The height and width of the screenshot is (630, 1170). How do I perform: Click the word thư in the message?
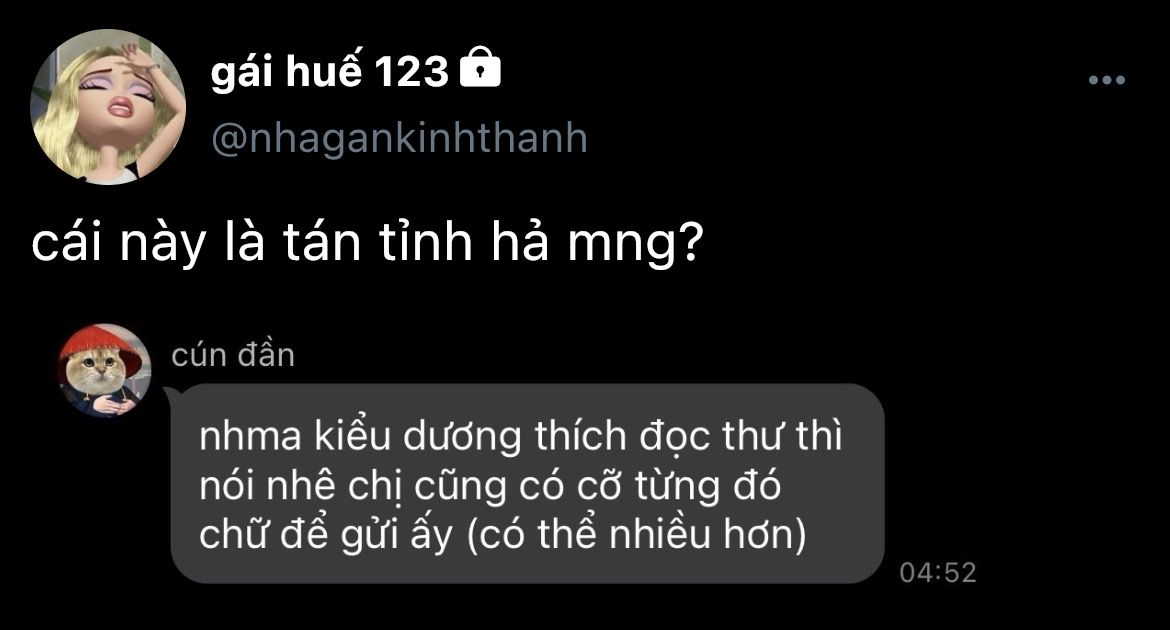tap(753, 435)
